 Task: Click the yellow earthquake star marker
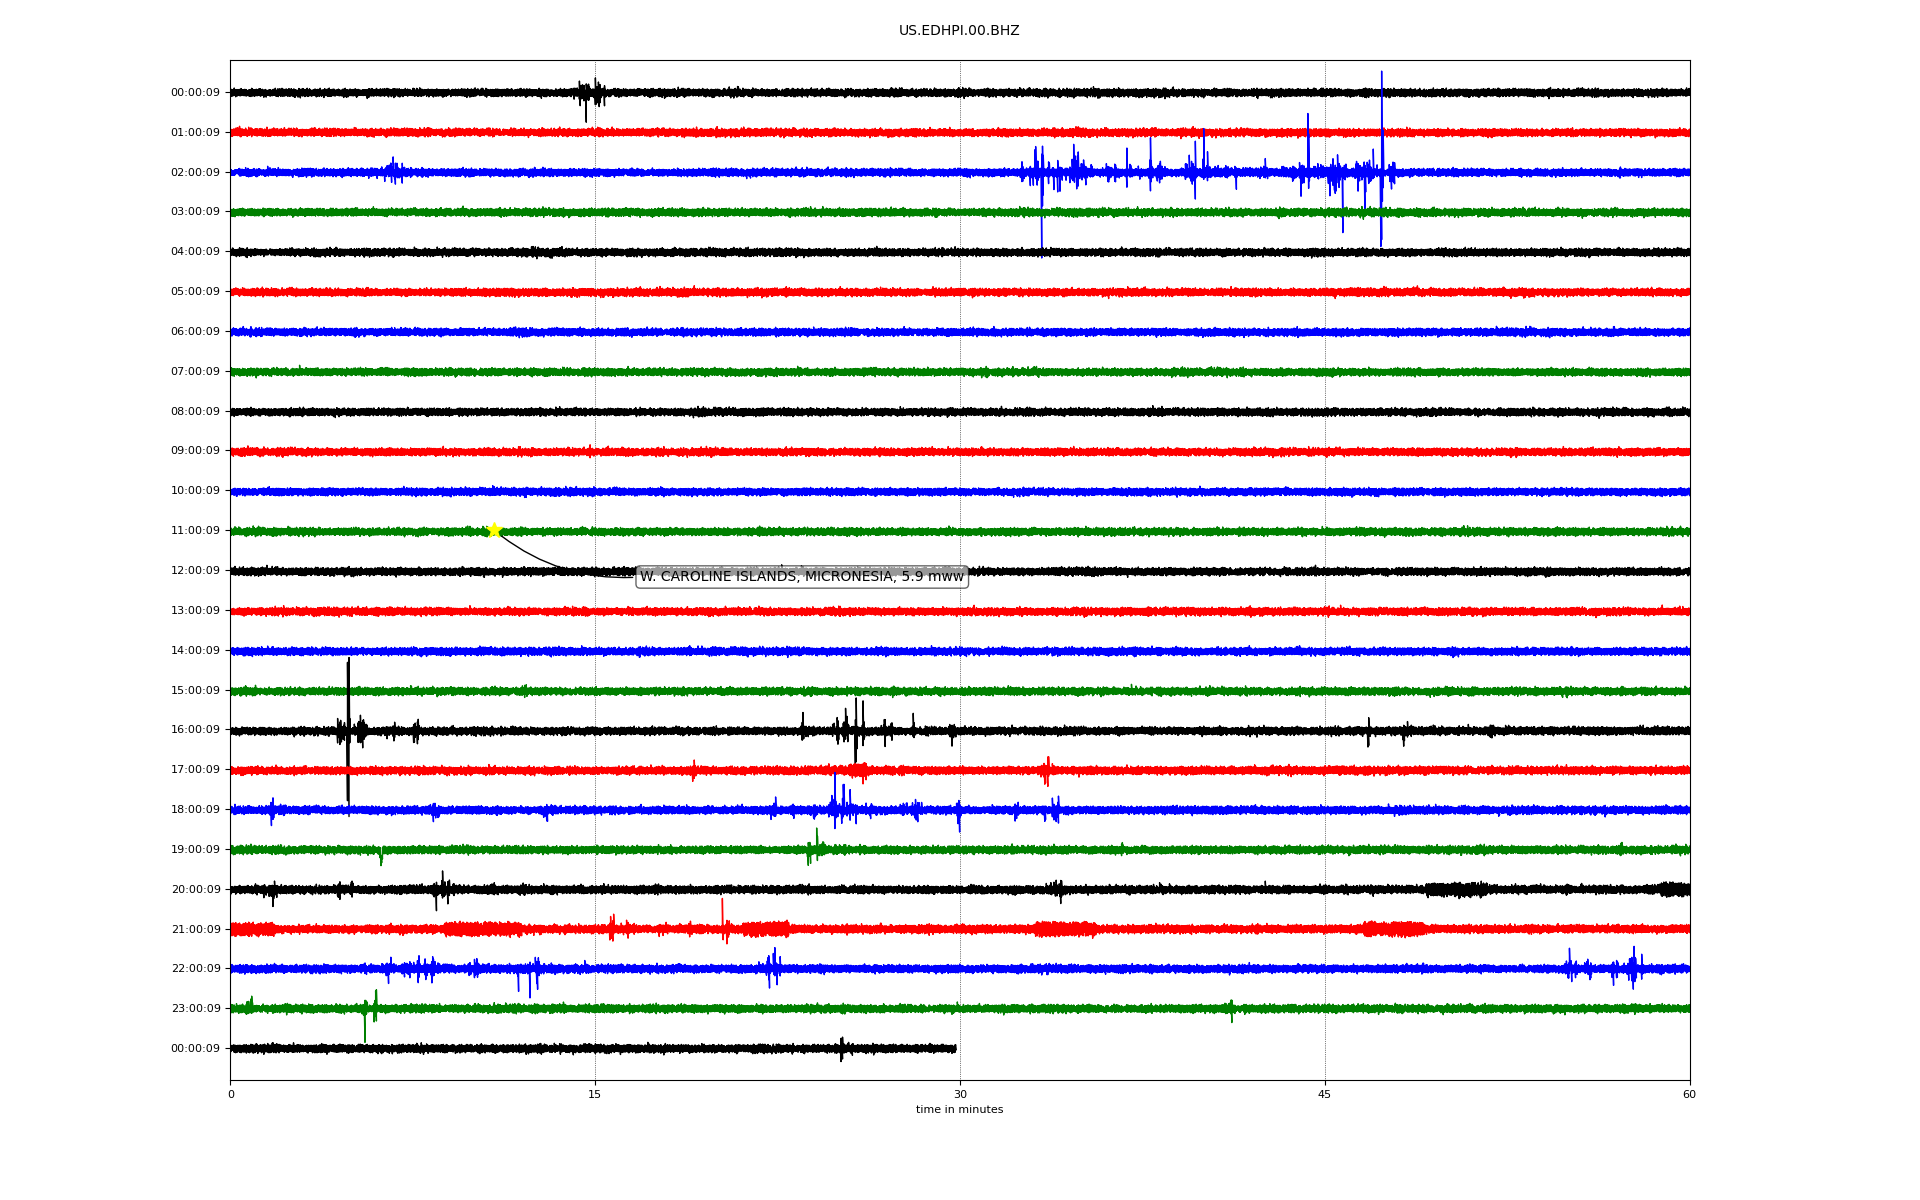(x=494, y=530)
